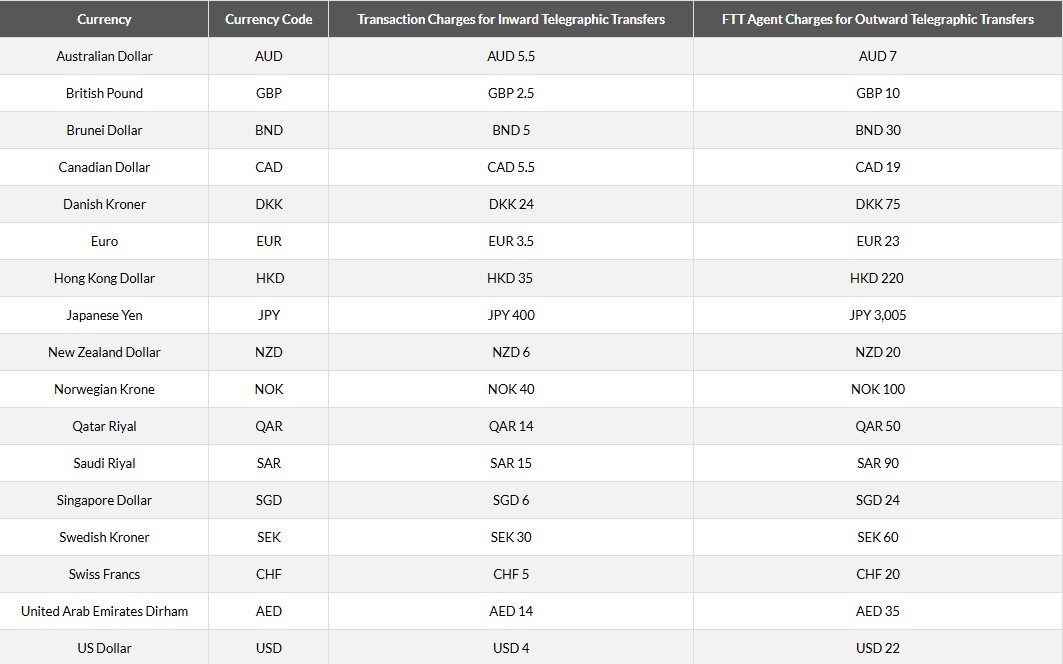
Task: Click the Currency column header
Action: (x=104, y=19)
